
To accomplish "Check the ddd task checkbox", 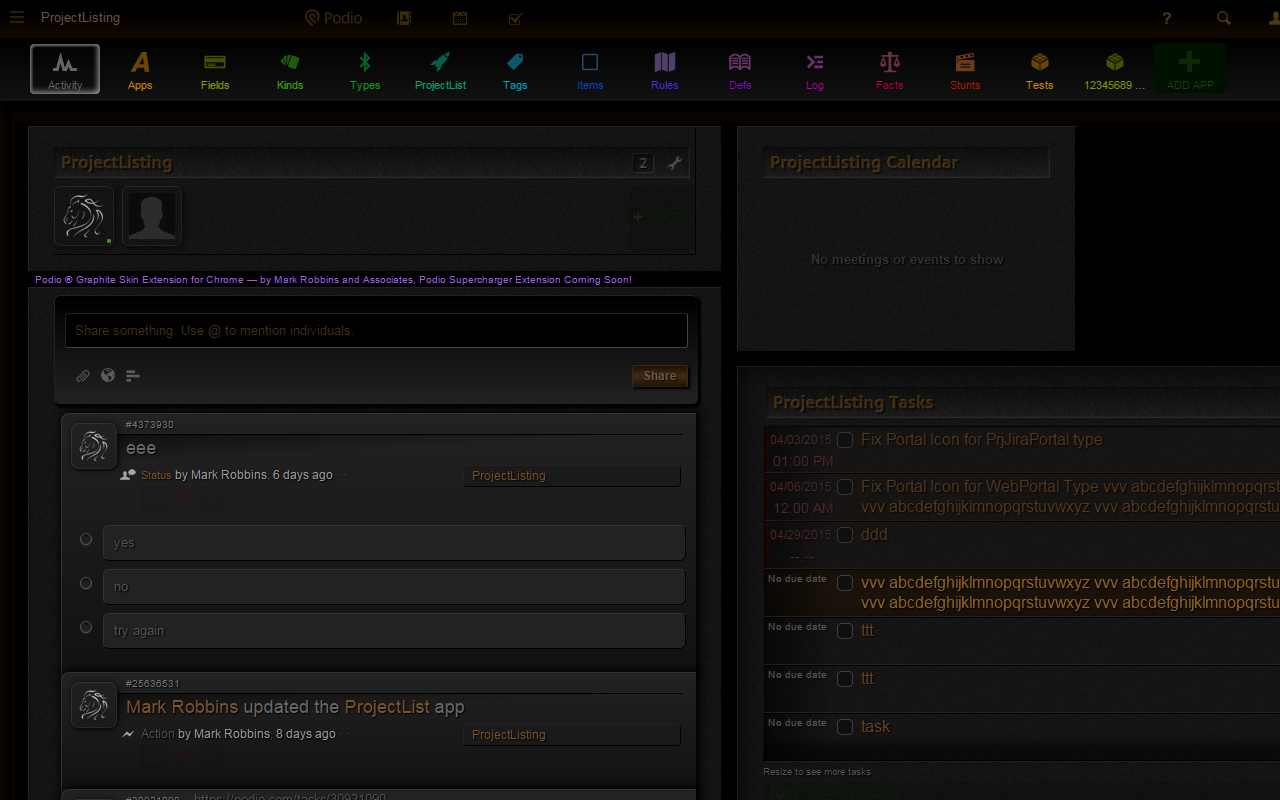I will point(845,535).
